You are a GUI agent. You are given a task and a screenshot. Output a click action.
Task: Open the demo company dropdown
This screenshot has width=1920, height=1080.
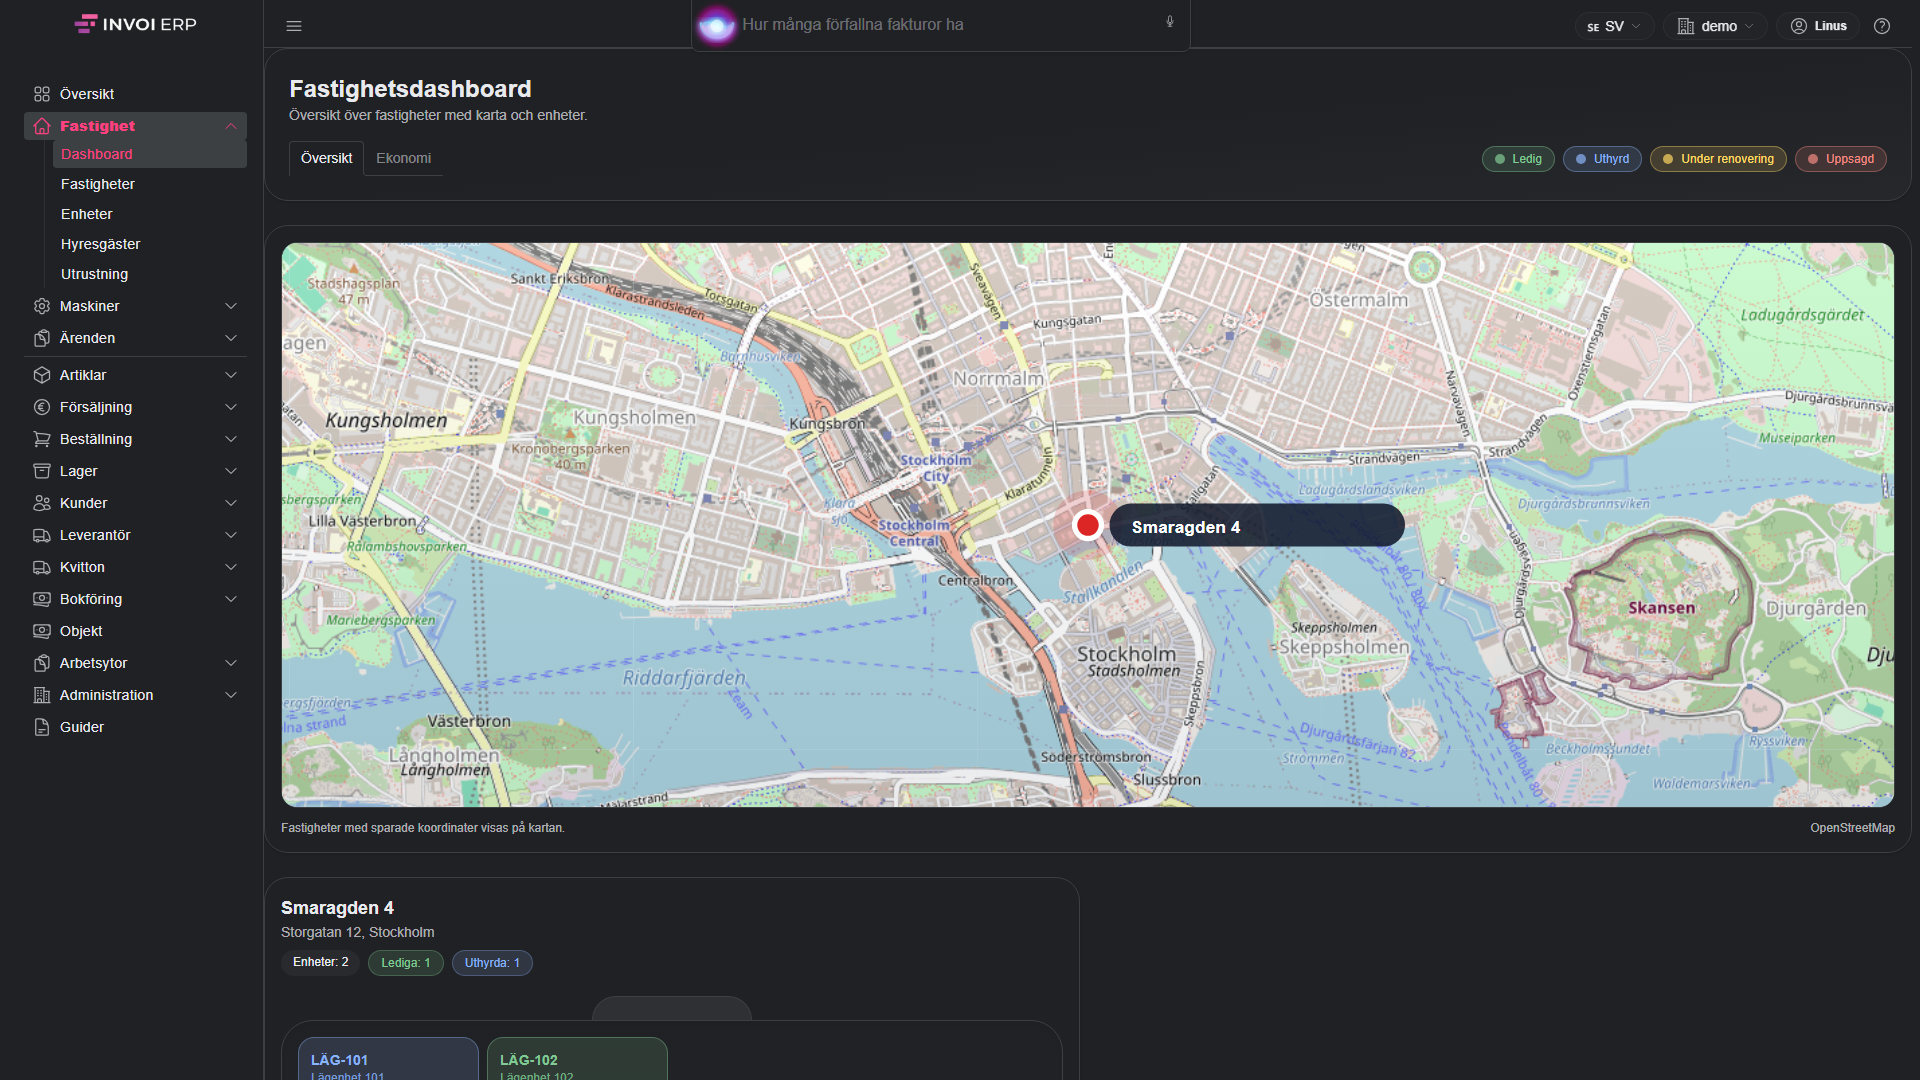click(1715, 26)
